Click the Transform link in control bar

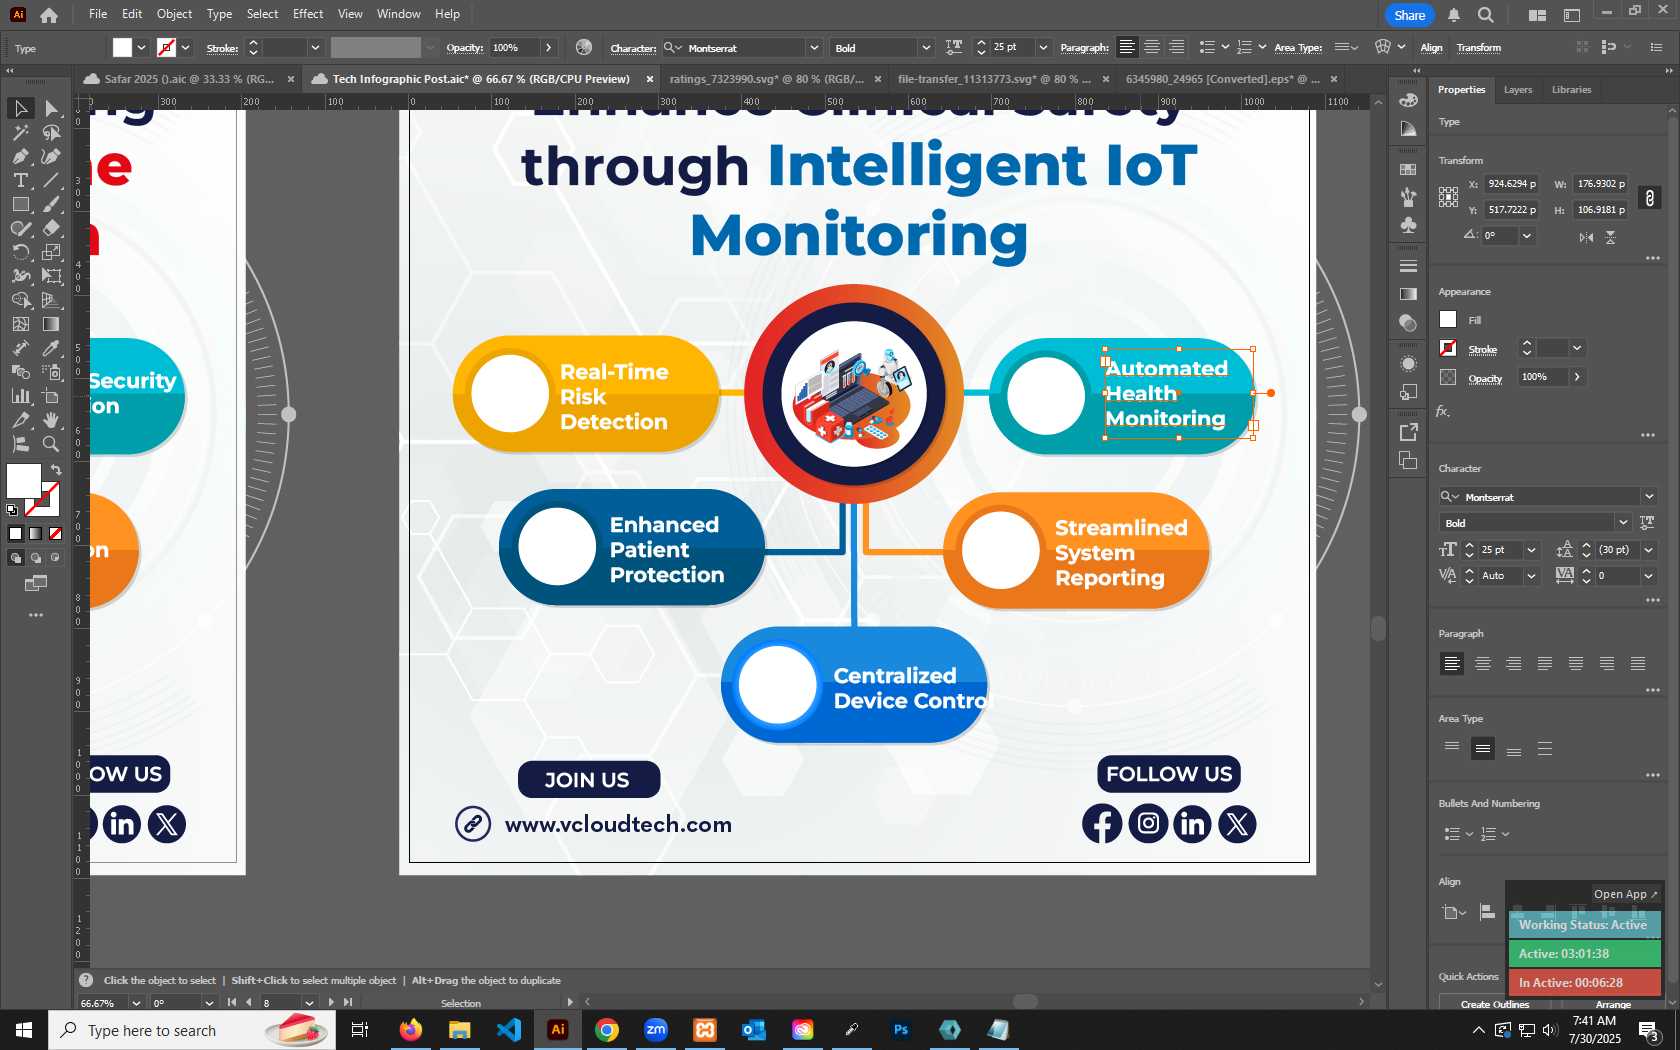[1479, 48]
